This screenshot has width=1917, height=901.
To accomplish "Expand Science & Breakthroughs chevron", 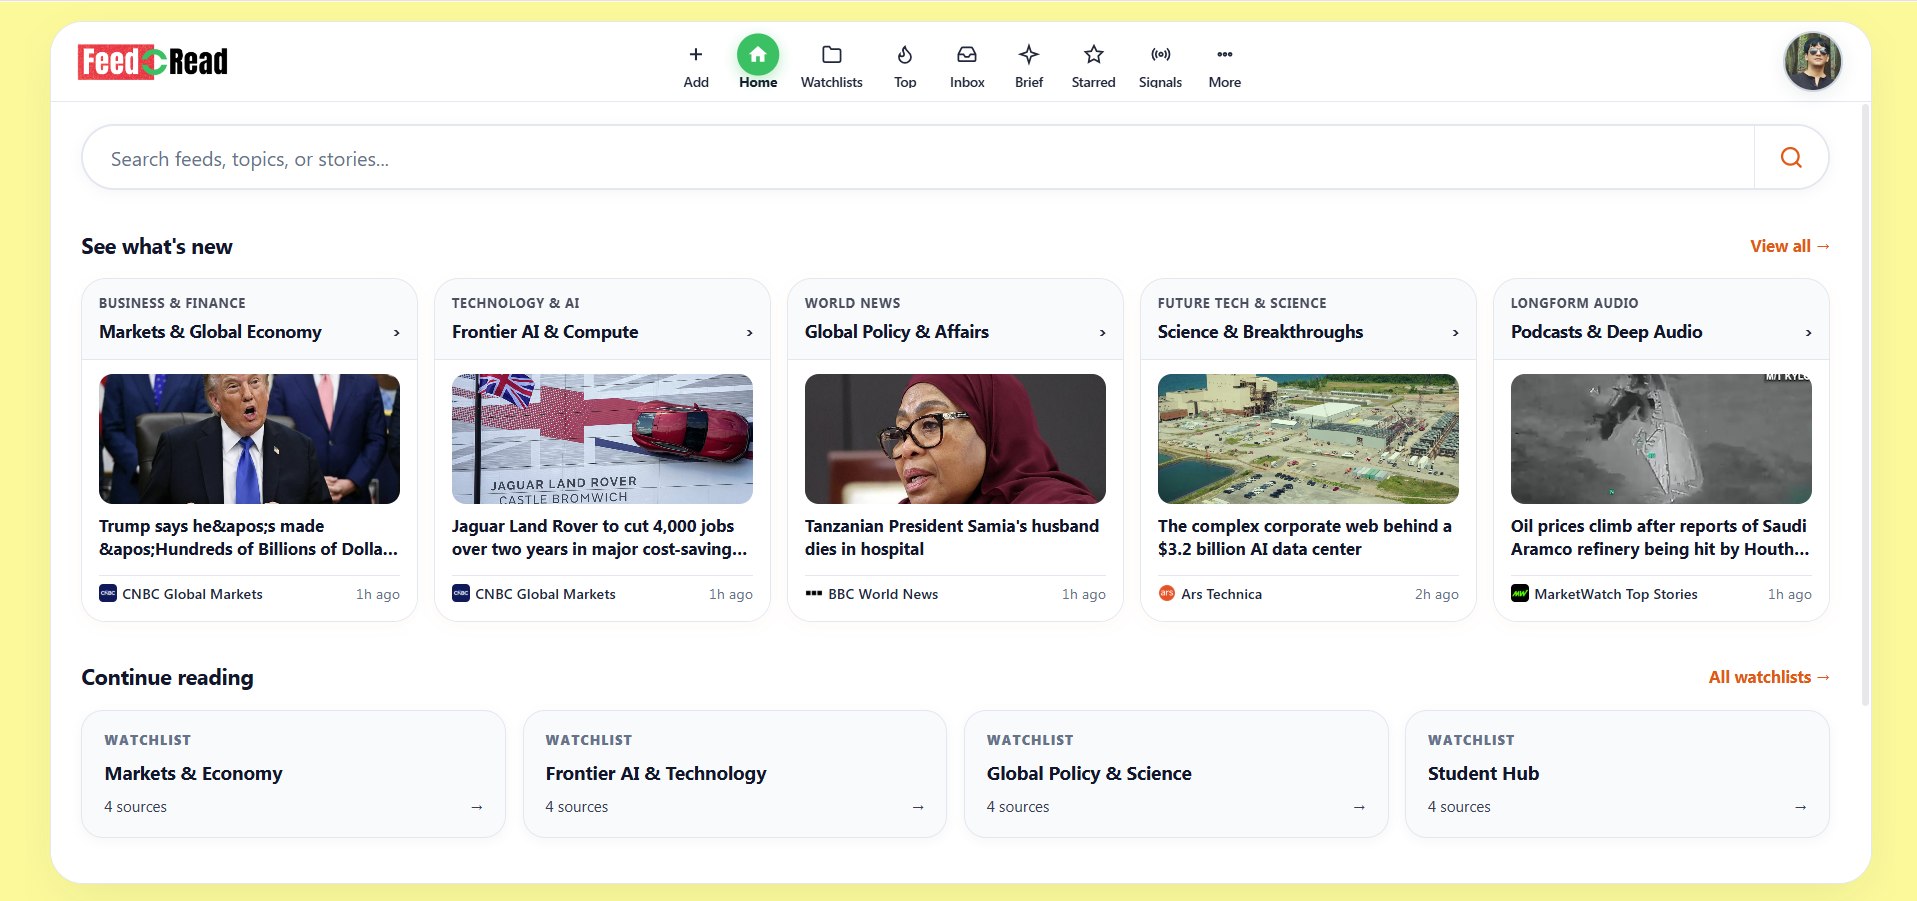I will coord(1456,333).
